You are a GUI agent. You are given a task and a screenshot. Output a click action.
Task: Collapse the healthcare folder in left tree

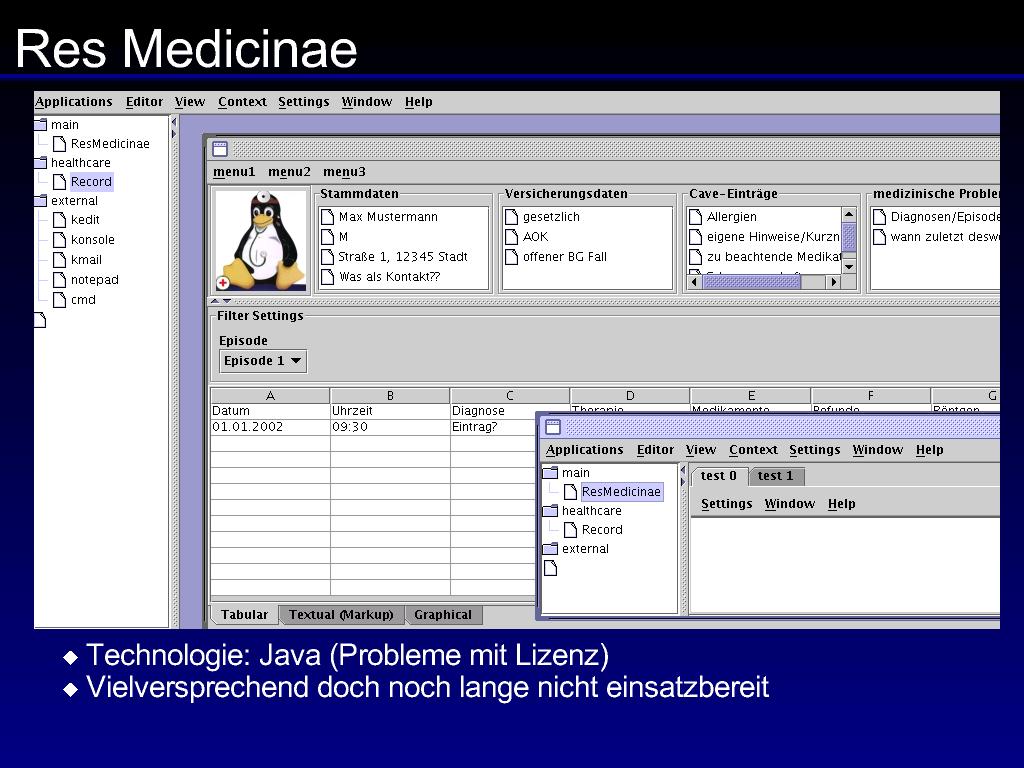click(x=41, y=163)
